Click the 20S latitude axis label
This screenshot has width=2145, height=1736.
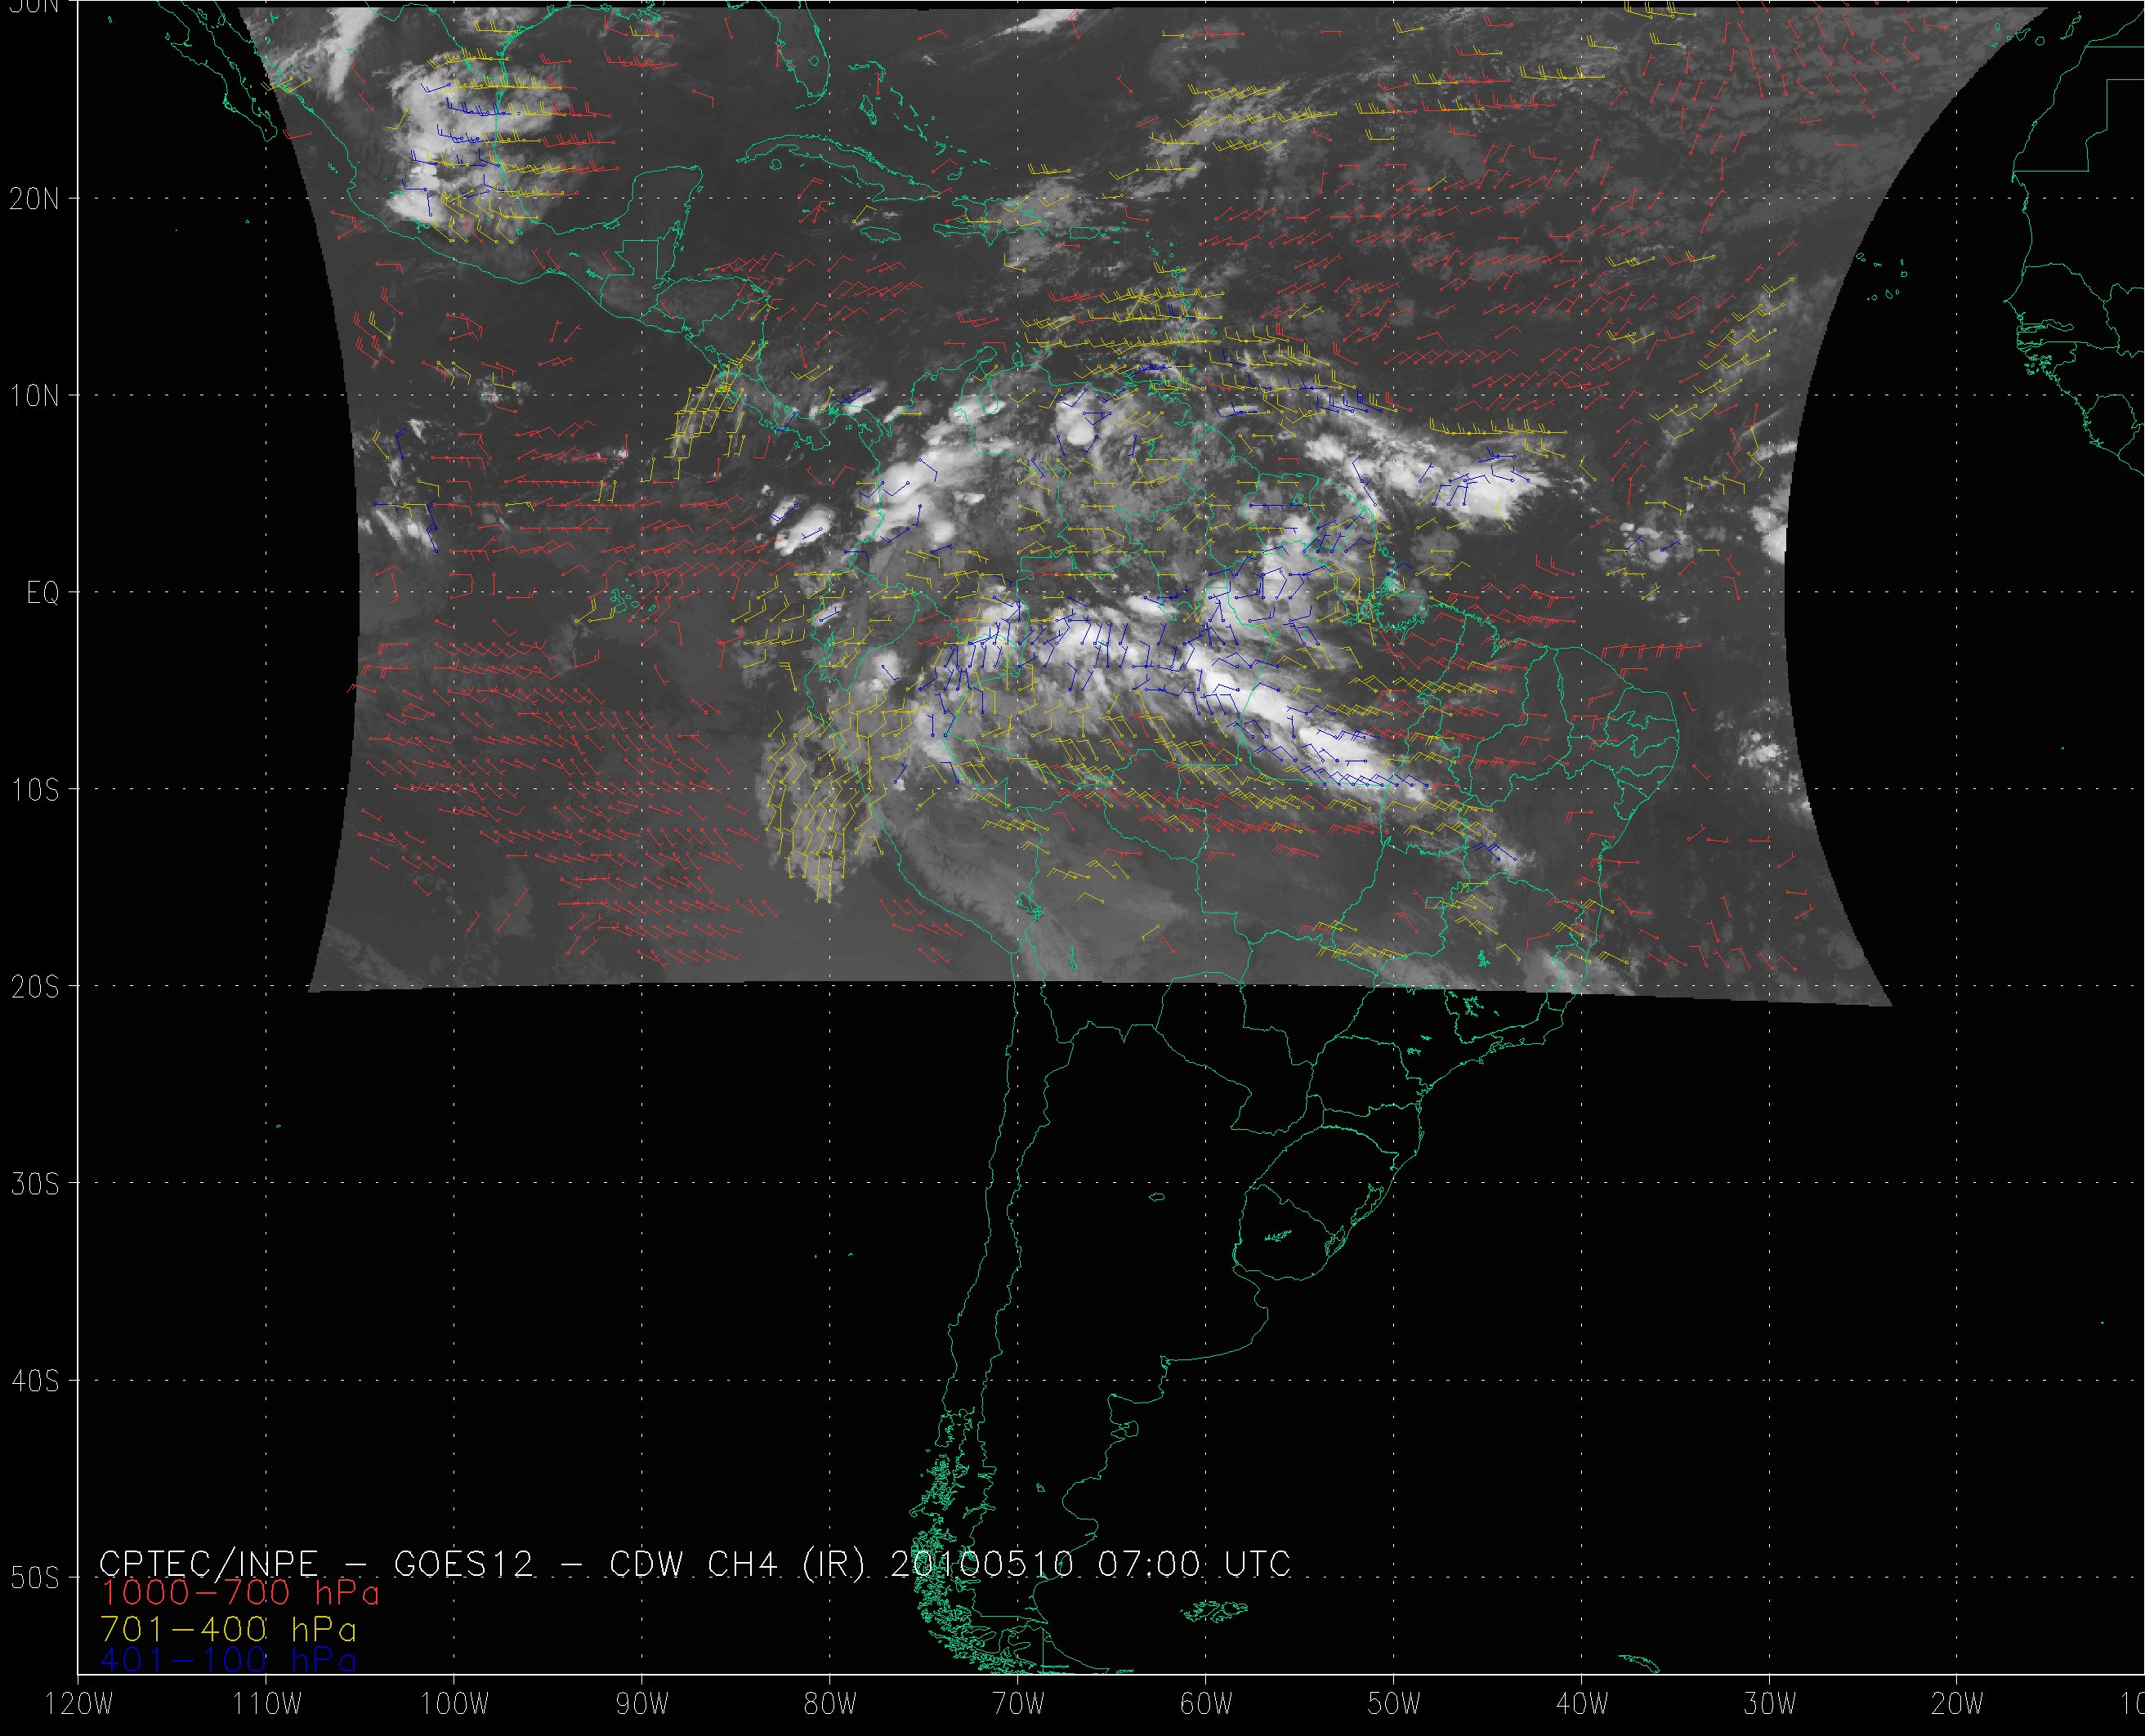(35, 988)
